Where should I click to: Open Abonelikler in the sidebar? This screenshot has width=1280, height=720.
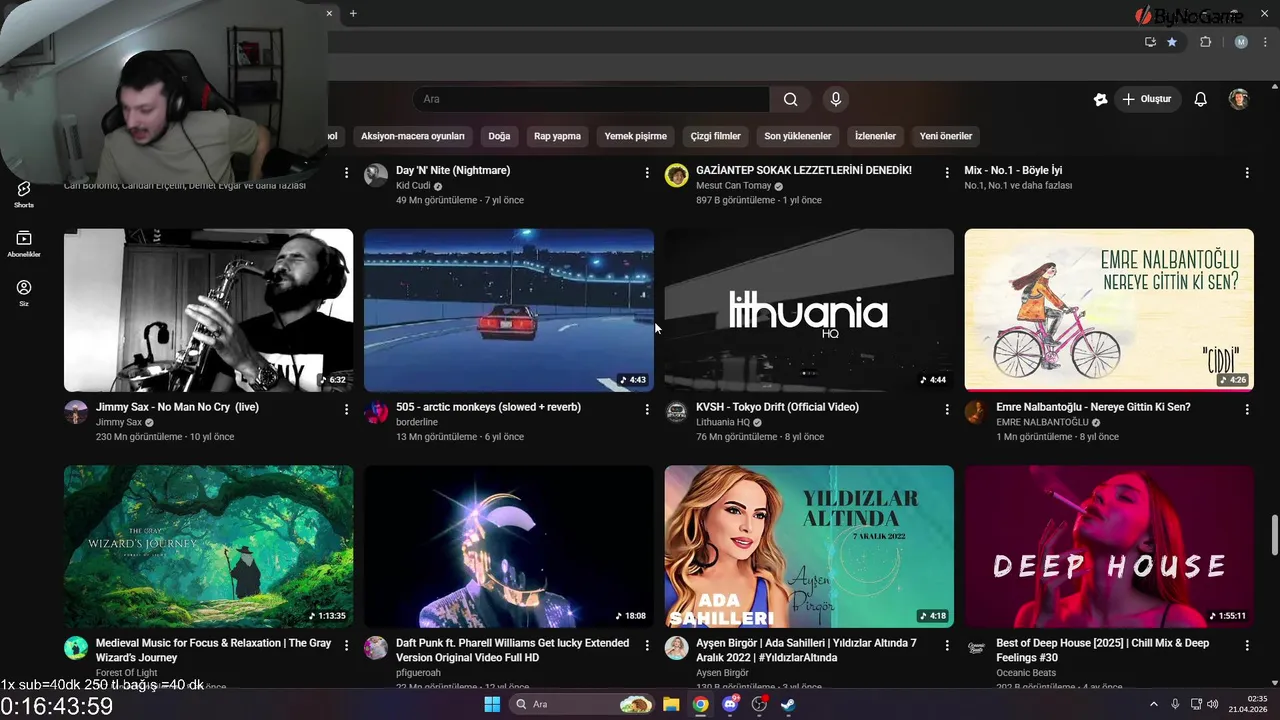[24, 244]
